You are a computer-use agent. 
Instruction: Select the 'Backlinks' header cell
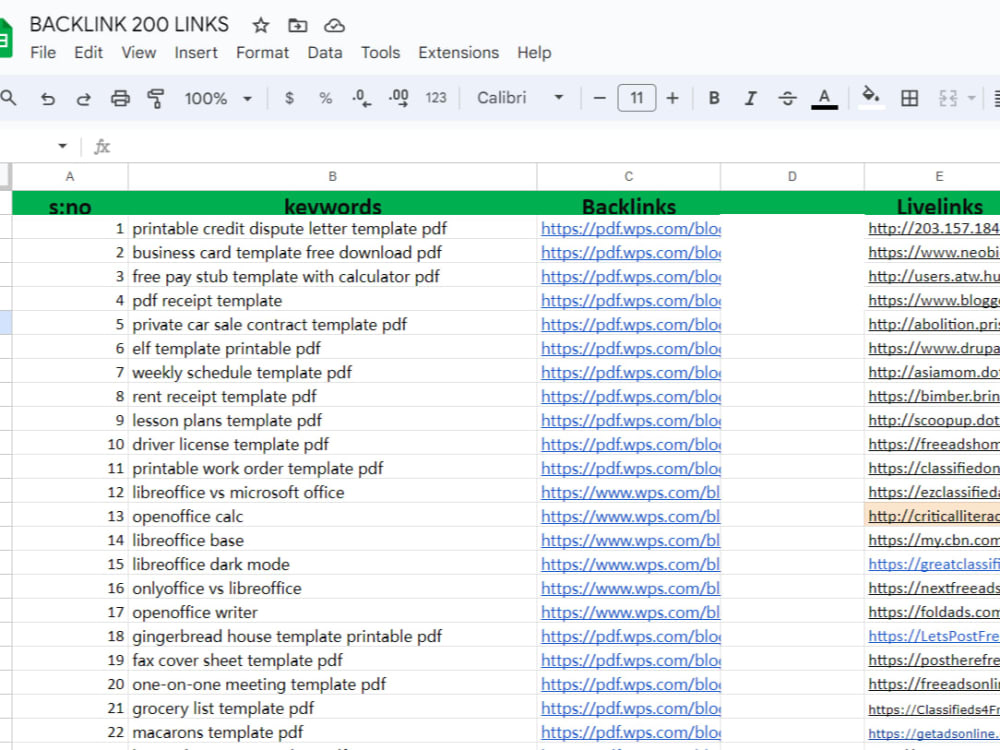tap(629, 203)
